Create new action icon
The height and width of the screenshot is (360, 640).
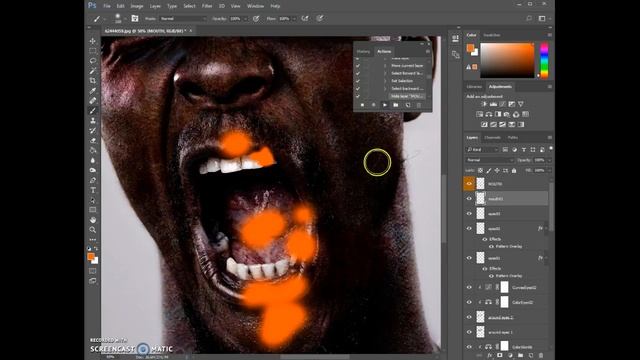407,105
